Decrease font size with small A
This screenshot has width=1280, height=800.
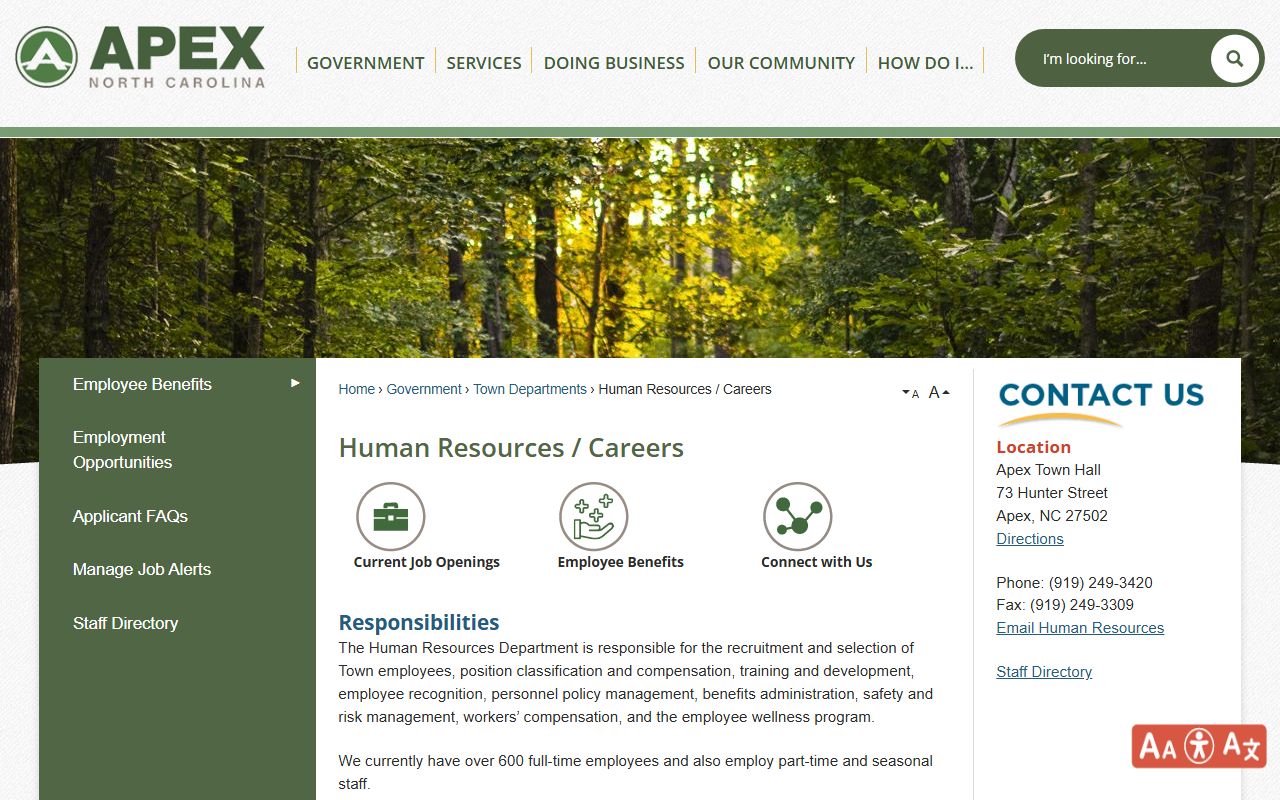(x=910, y=393)
